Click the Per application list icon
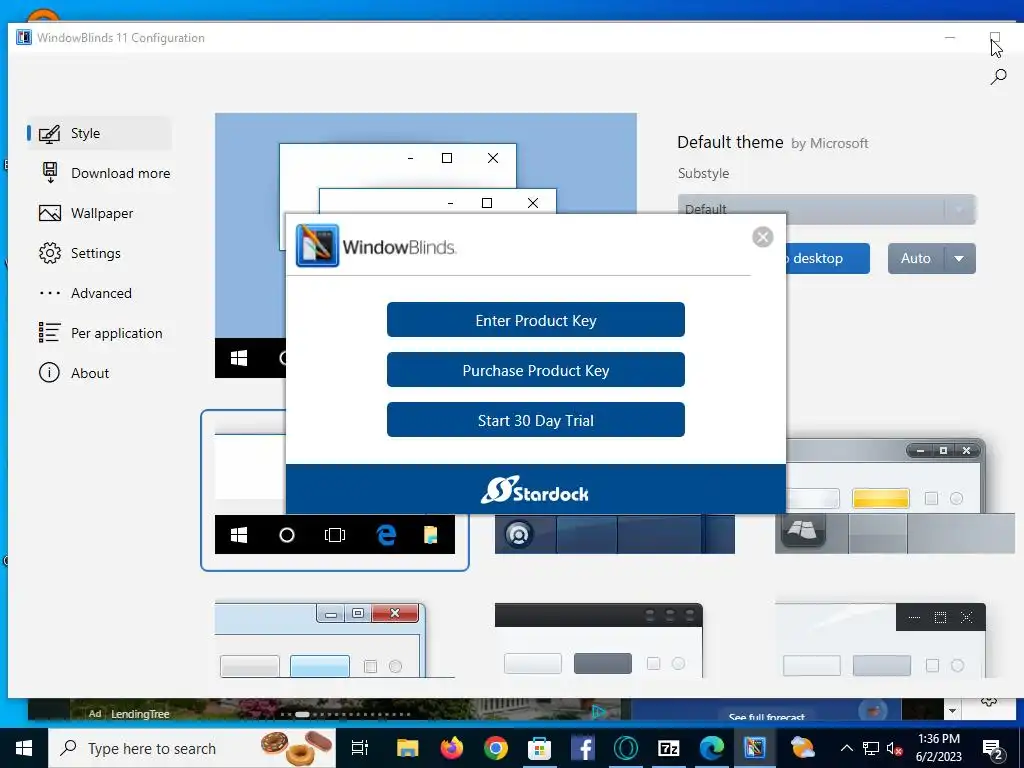The height and width of the screenshot is (768, 1024). (50, 332)
